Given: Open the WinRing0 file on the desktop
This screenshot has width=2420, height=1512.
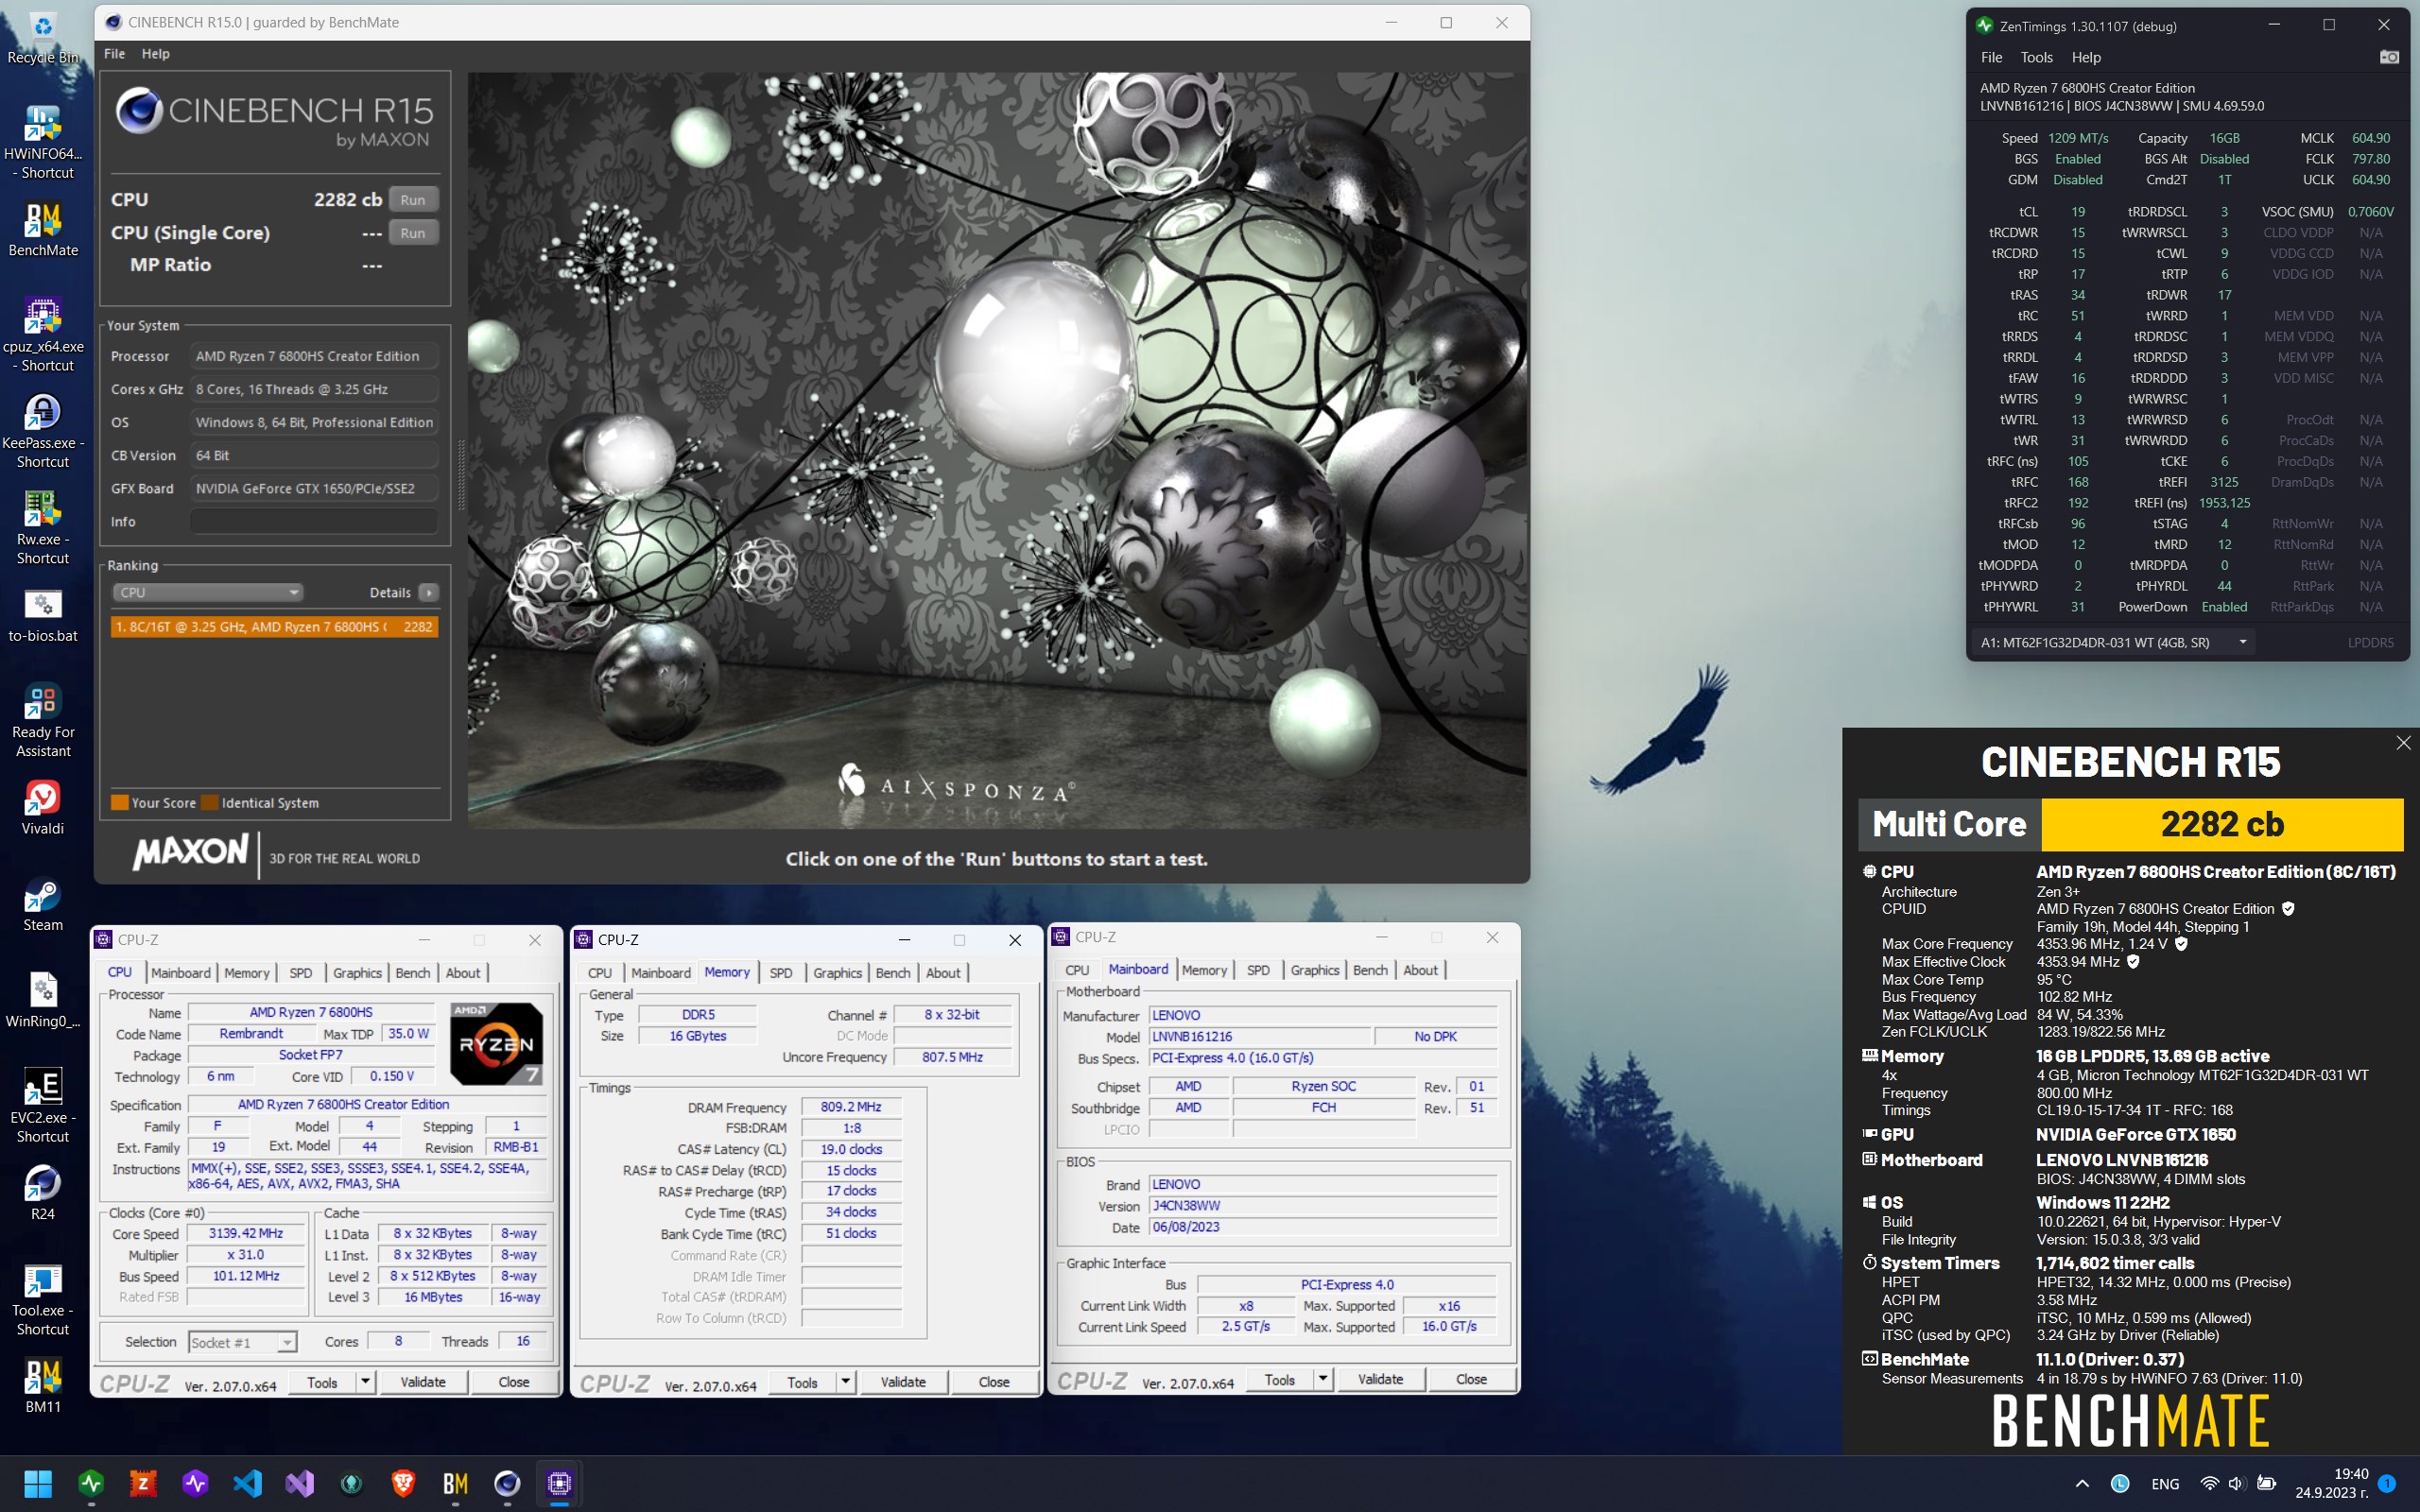Looking at the screenshot, I should [43, 1001].
